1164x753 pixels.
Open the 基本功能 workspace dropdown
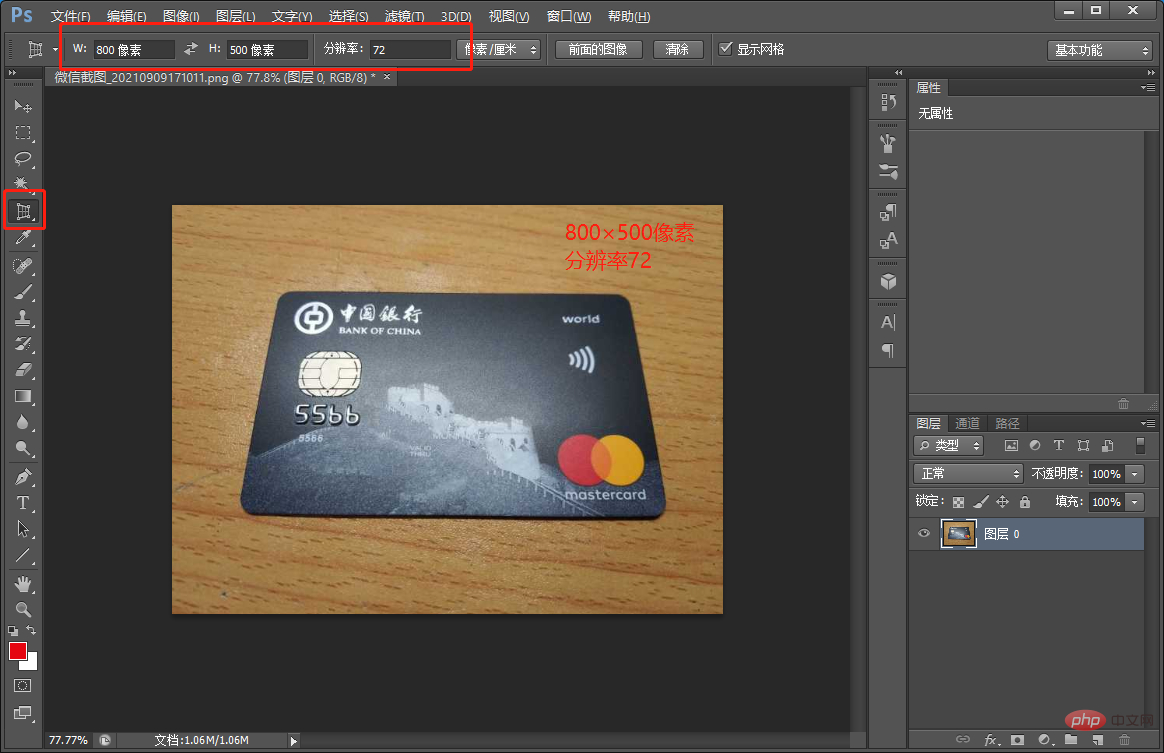pyautogui.click(x=1099, y=50)
